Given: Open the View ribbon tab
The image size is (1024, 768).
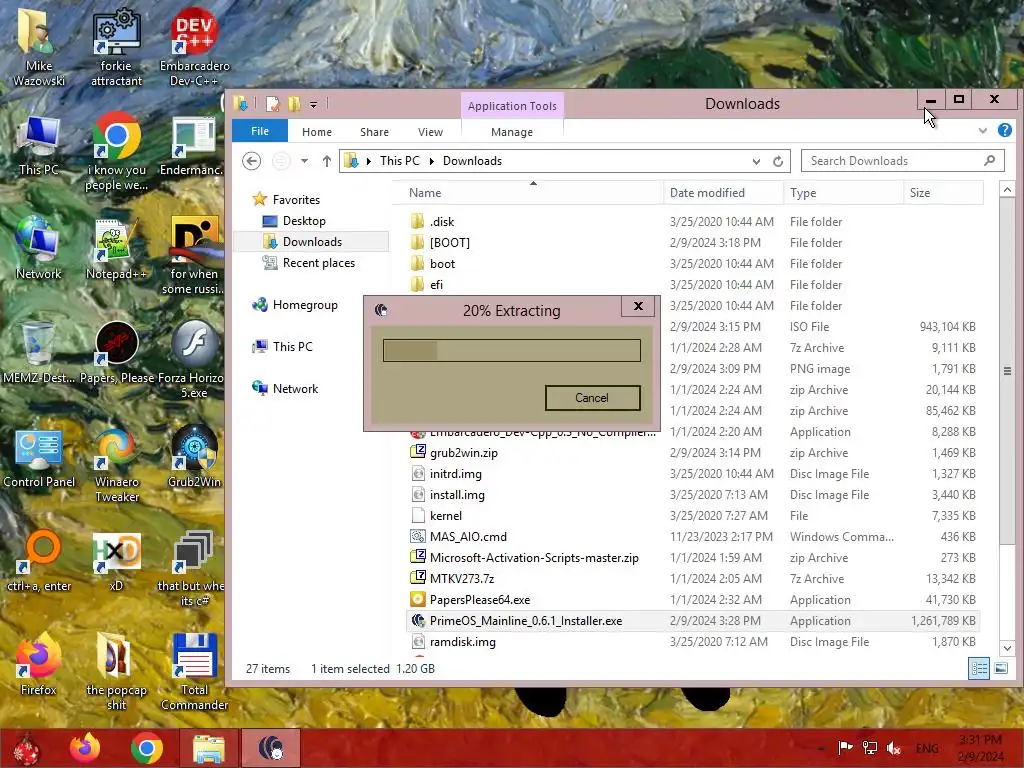Looking at the screenshot, I should (x=430, y=132).
